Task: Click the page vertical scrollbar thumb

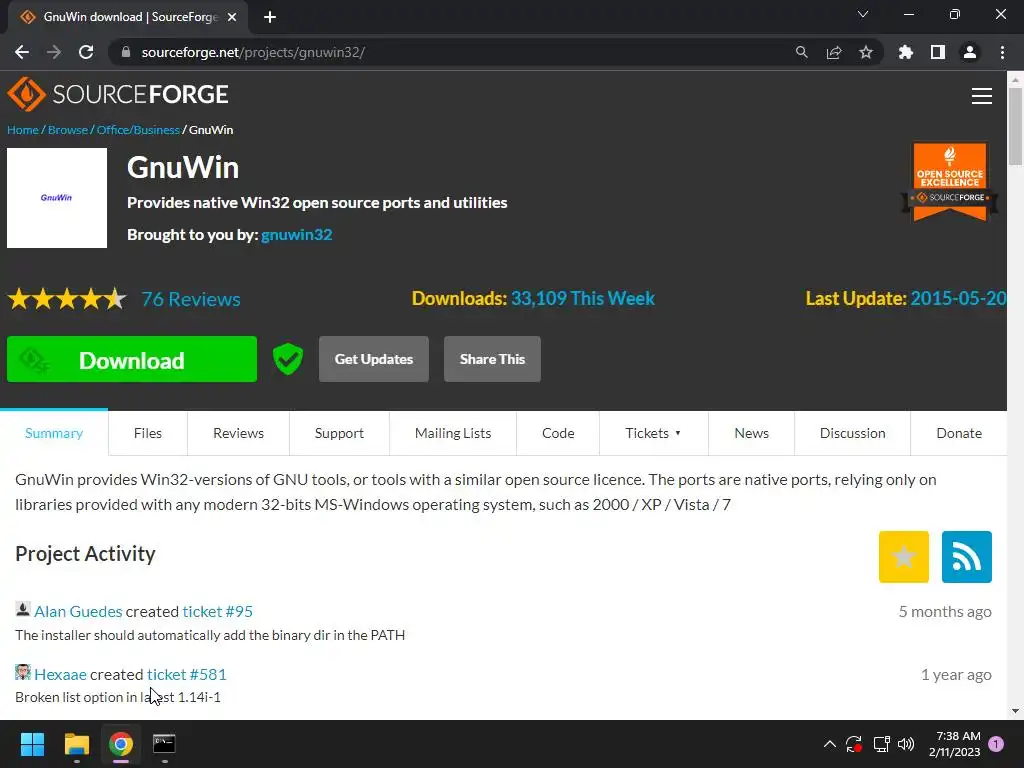Action: point(1015,127)
